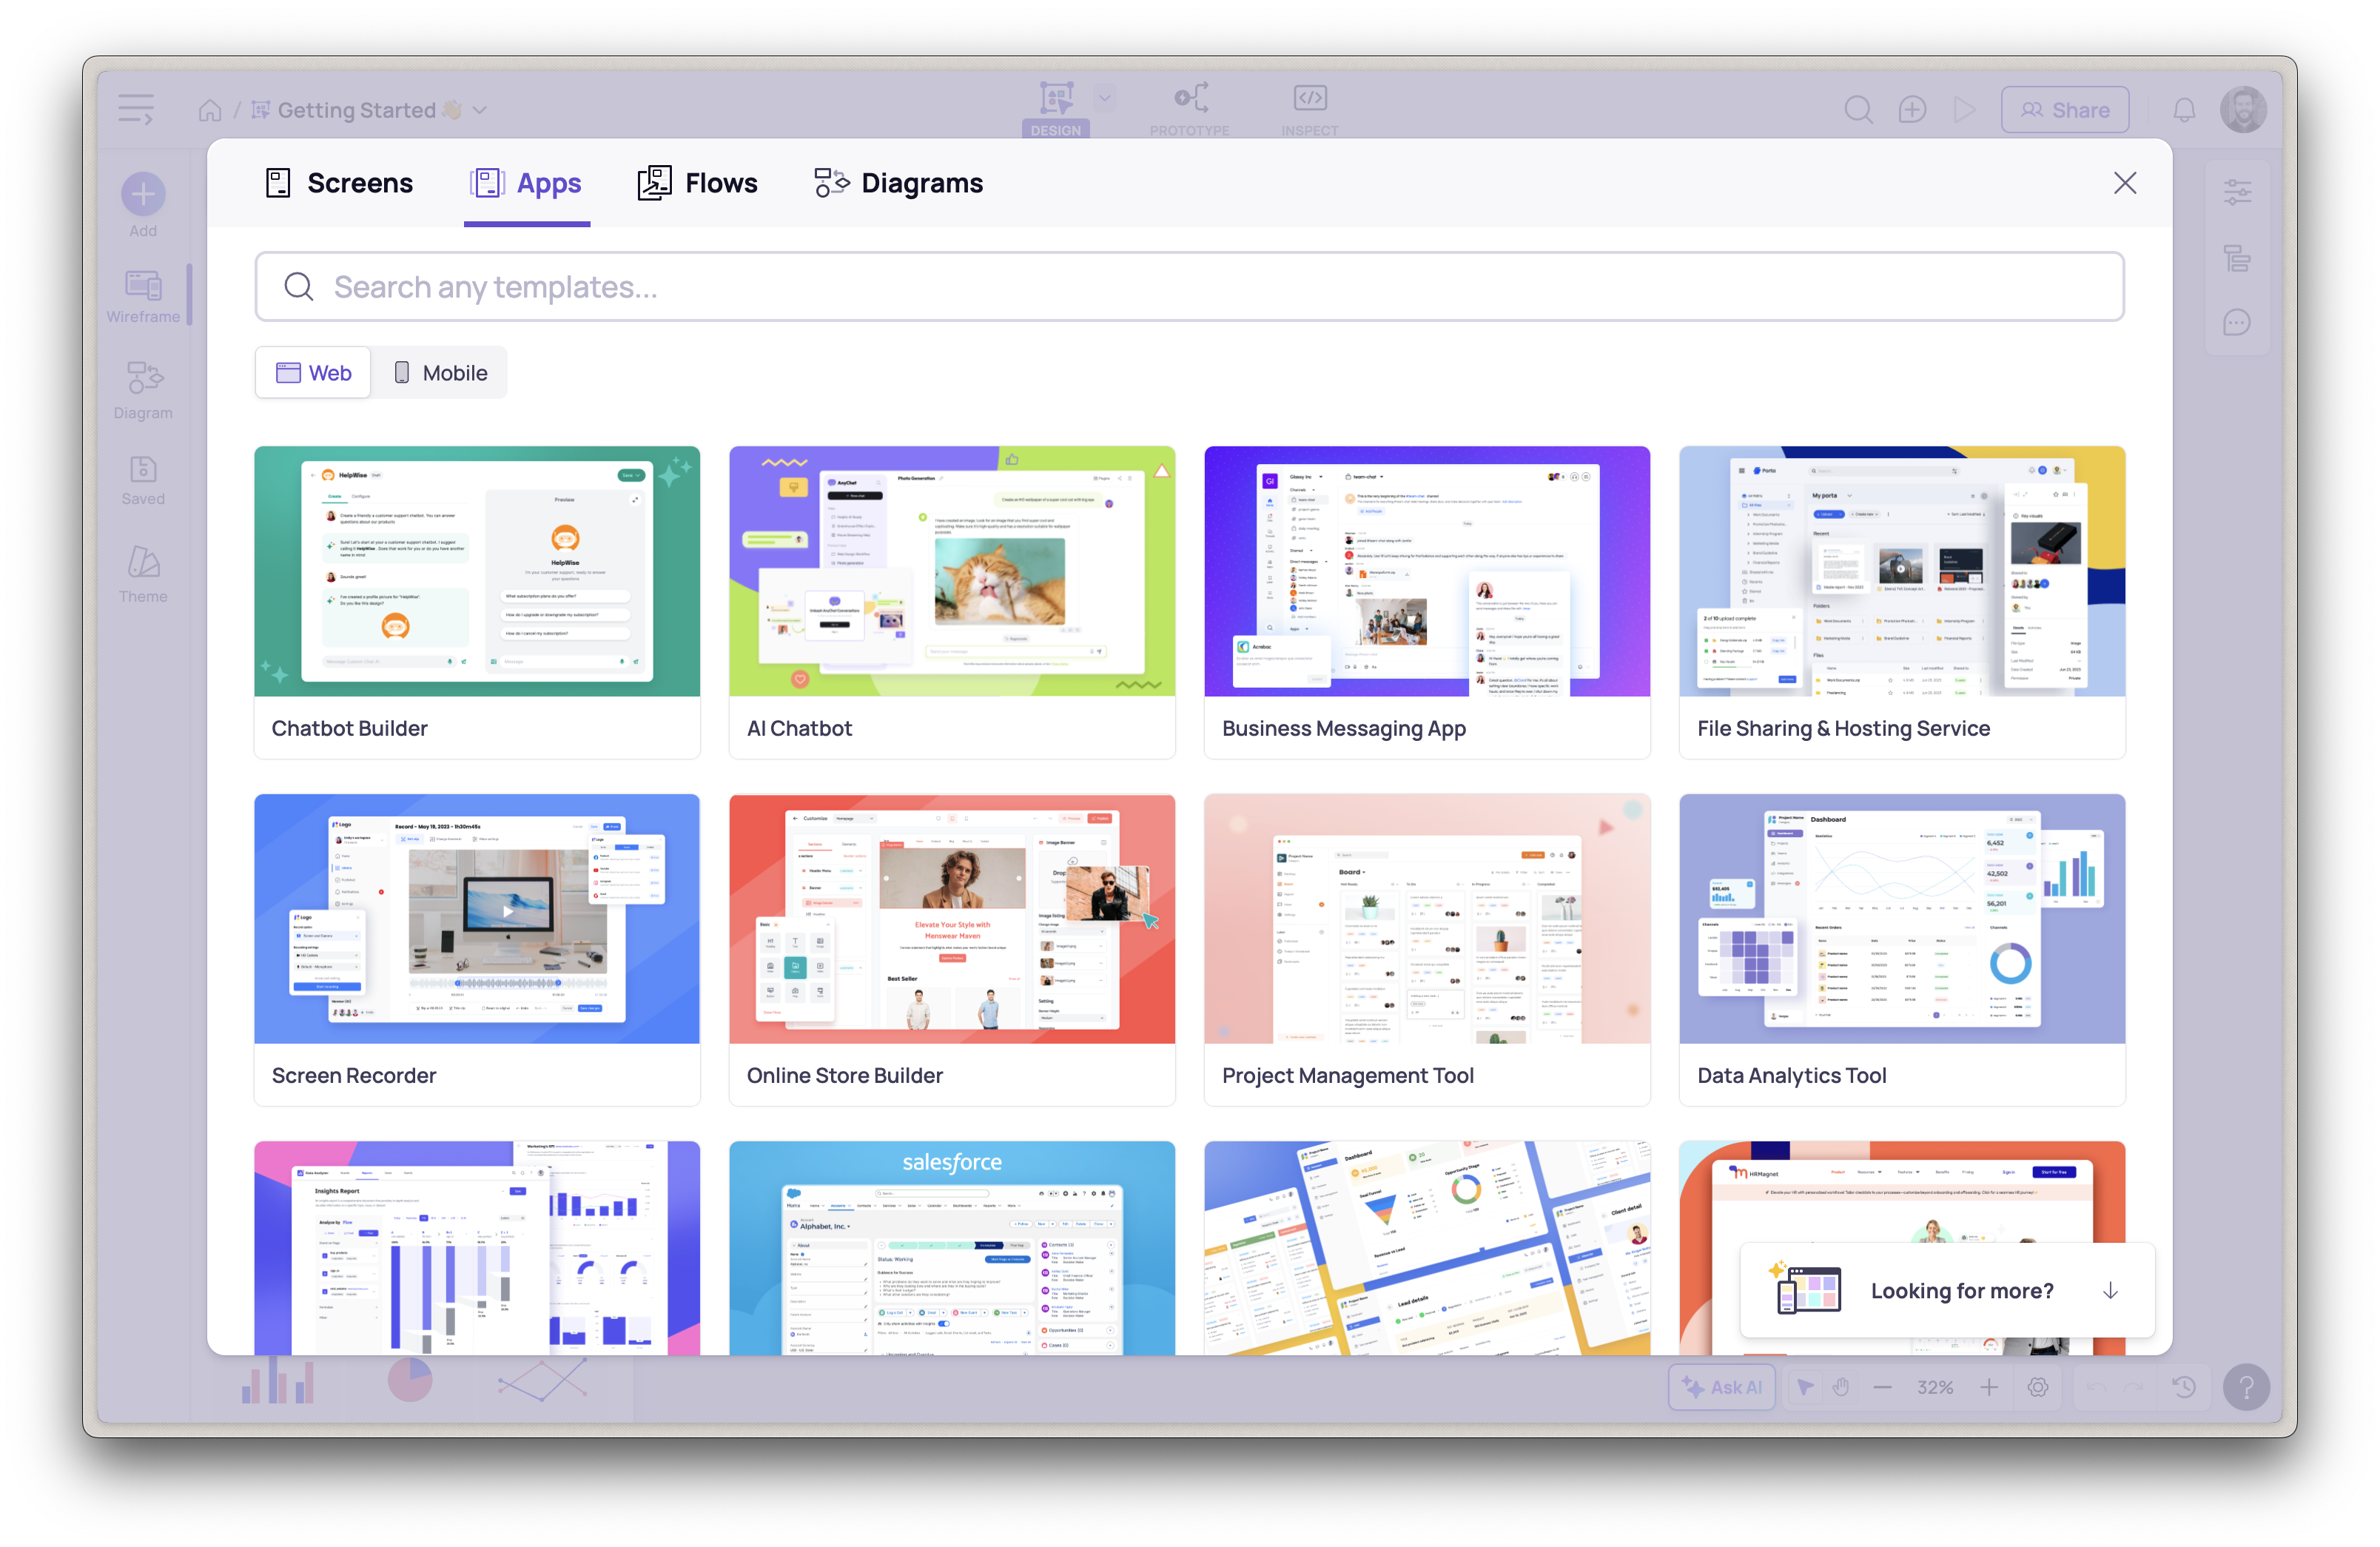Image resolution: width=2380 pixels, height=1547 pixels.
Task: Expand the Getting Started project dropdown
Action: [x=480, y=110]
